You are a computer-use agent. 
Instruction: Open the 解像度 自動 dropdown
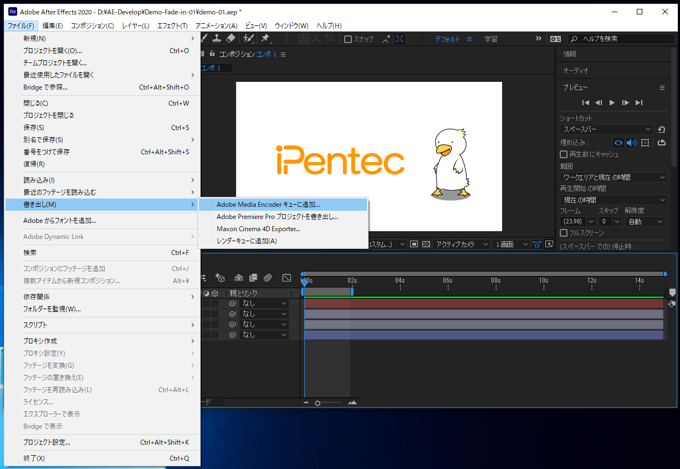click(x=645, y=222)
